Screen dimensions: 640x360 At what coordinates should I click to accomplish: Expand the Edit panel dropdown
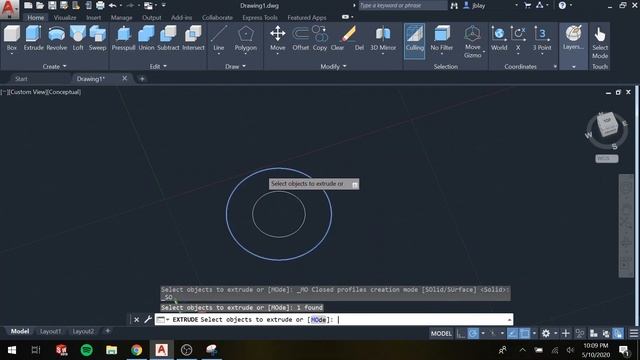point(158,66)
